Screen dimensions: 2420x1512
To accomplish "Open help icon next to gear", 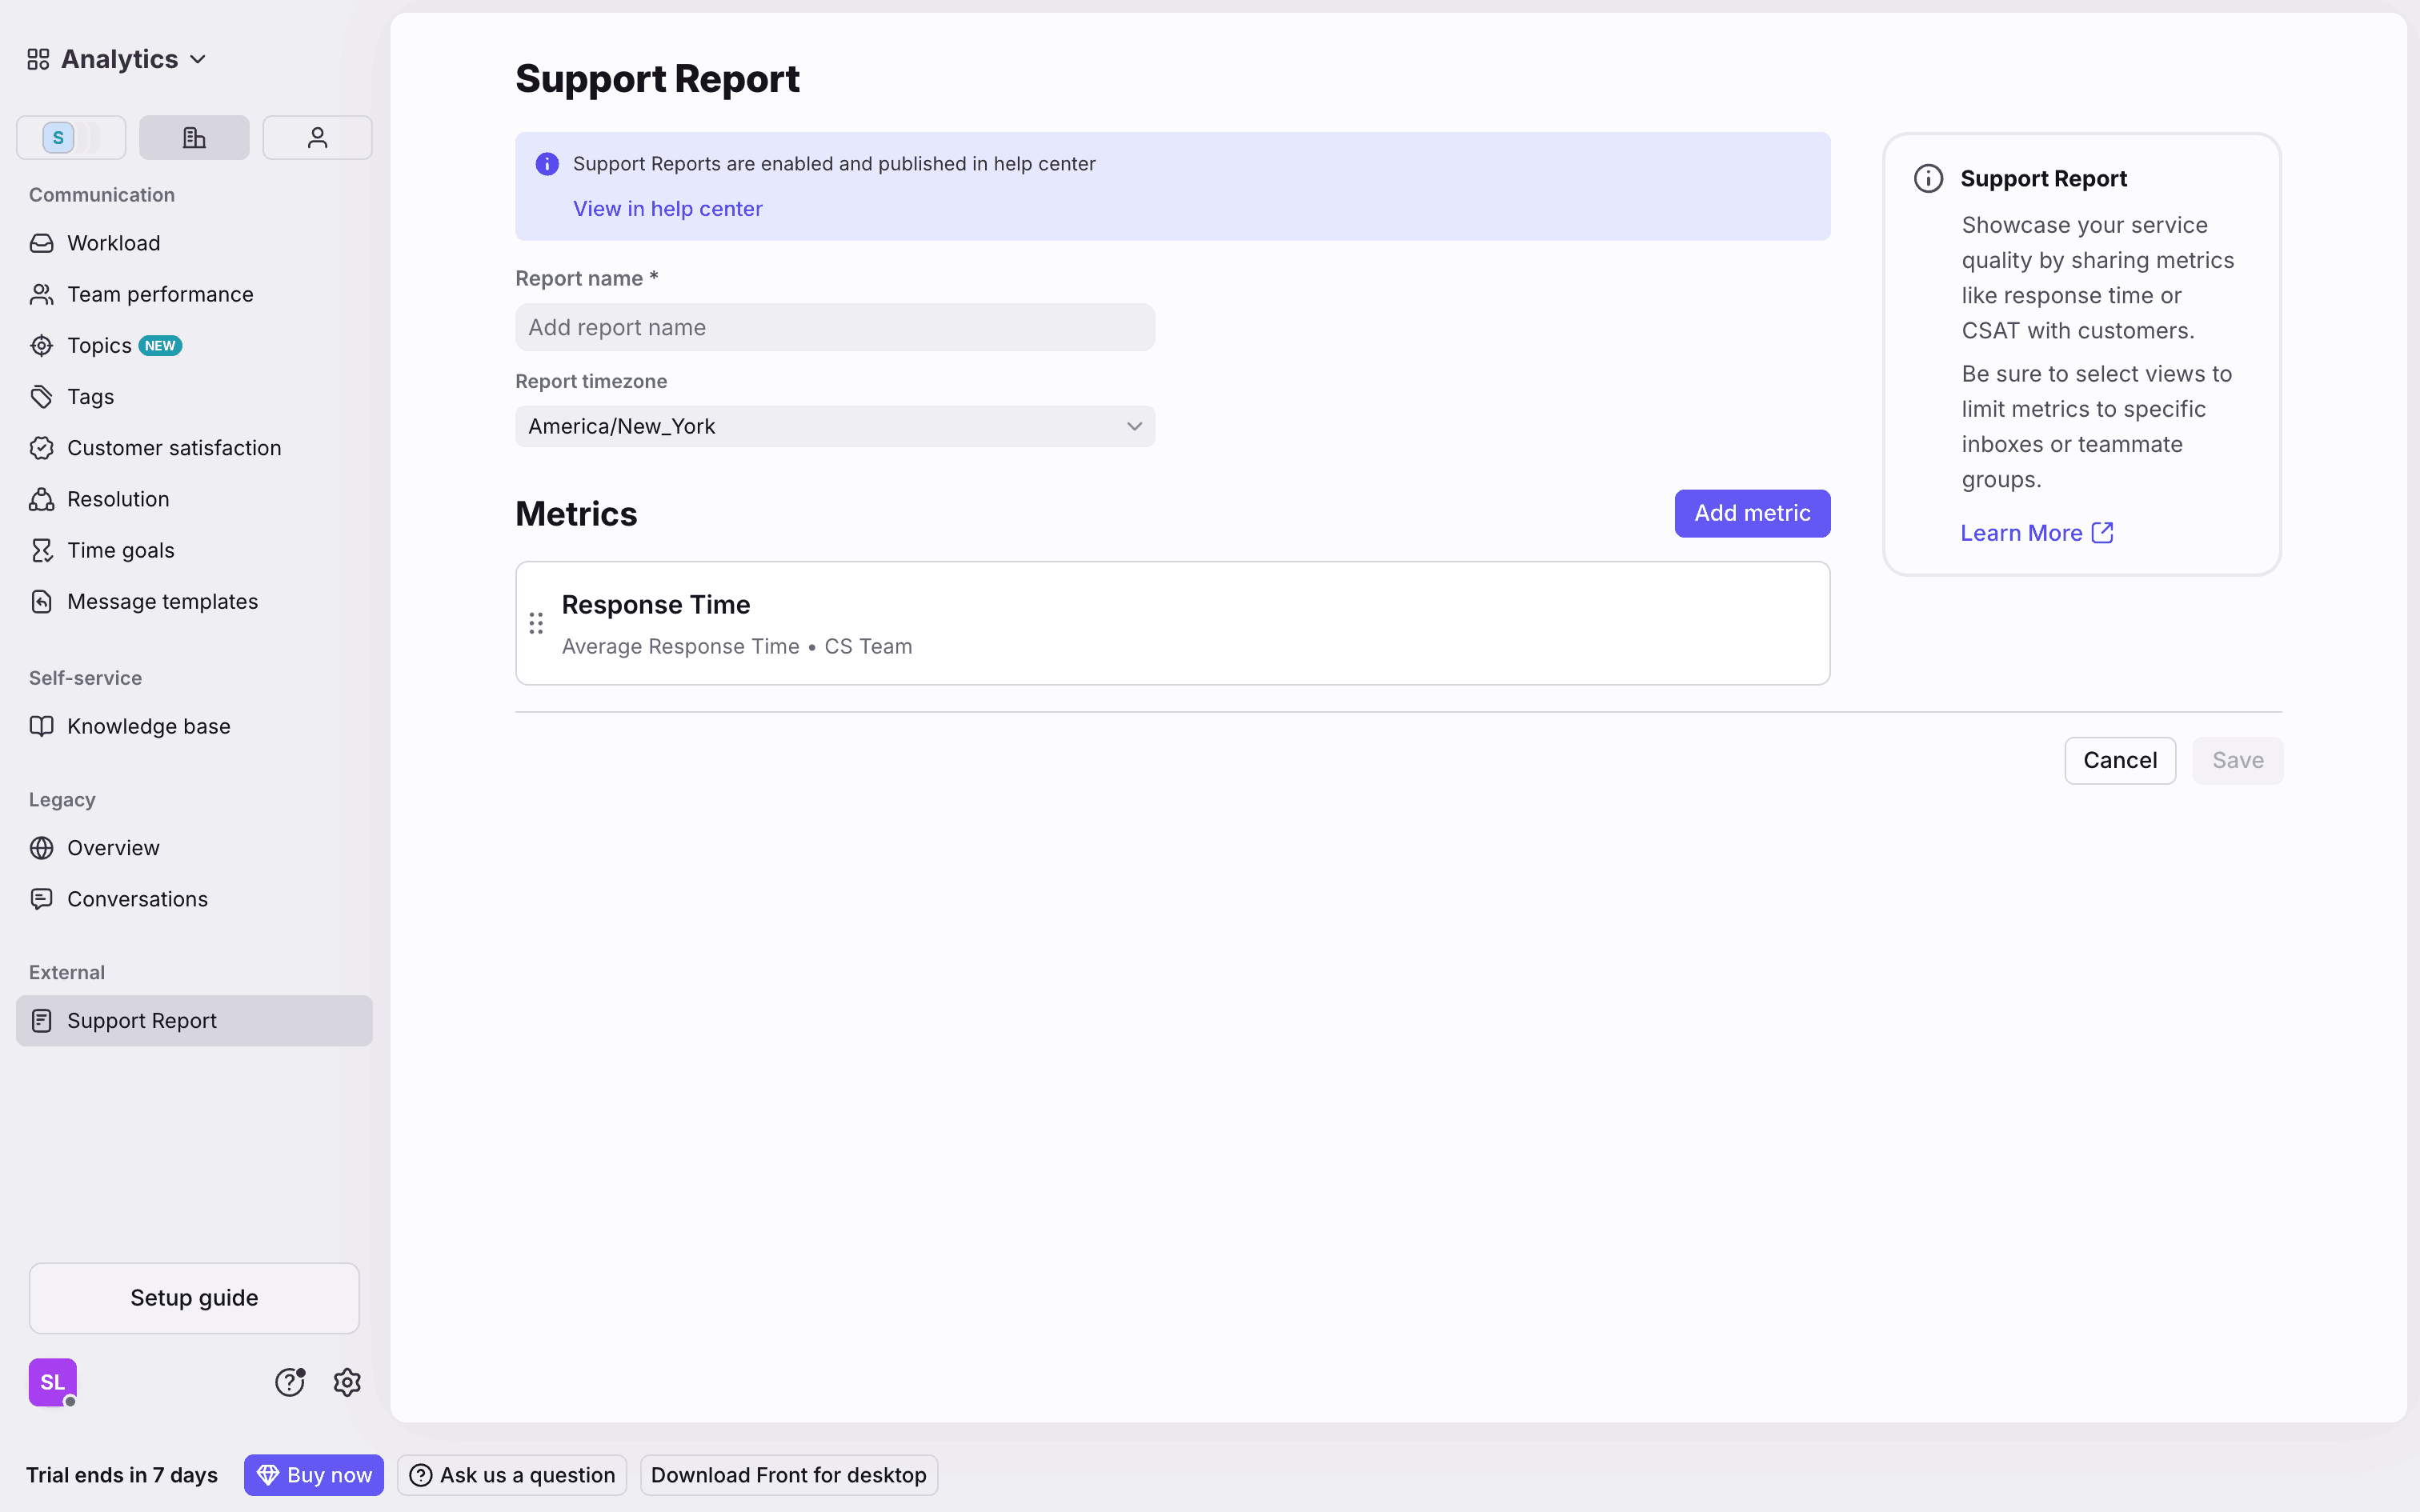I will coord(289,1382).
